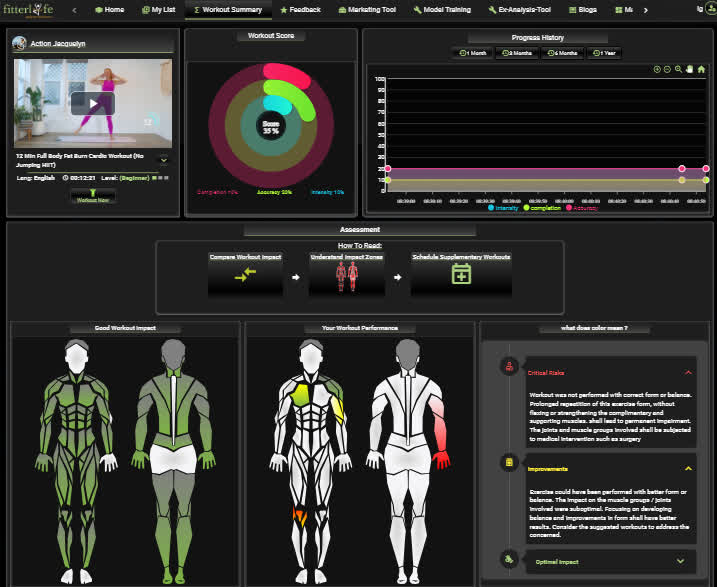Open the Marketing Tool tab
This screenshot has height=587, width=717.
point(367,10)
